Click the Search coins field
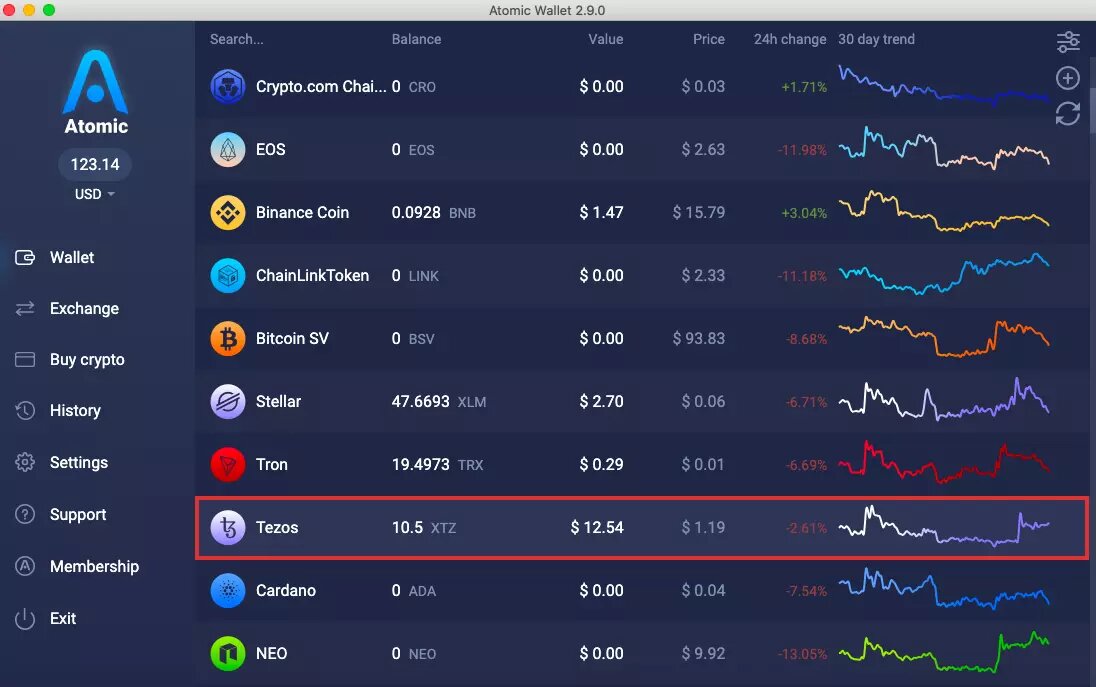Image resolution: width=1096 pixels, height=687 pixels. click(237, 39)
